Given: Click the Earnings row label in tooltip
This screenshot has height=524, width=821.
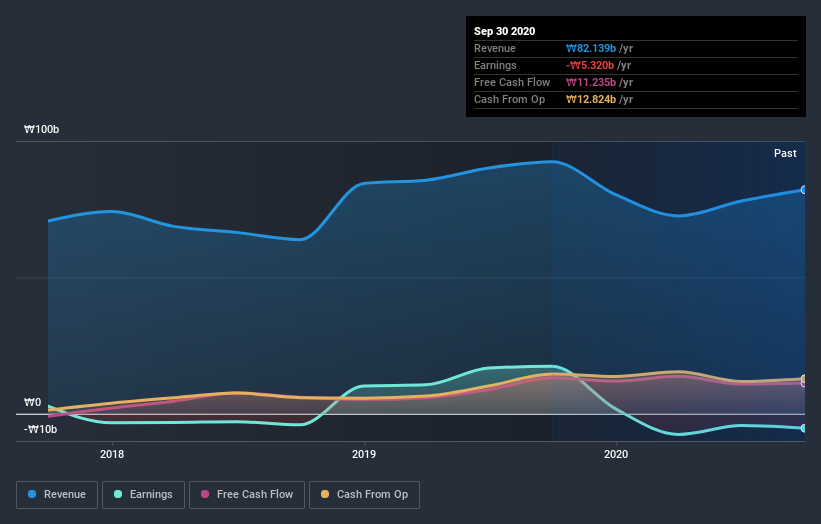Looking at the screenshot, I should [495, 65].
